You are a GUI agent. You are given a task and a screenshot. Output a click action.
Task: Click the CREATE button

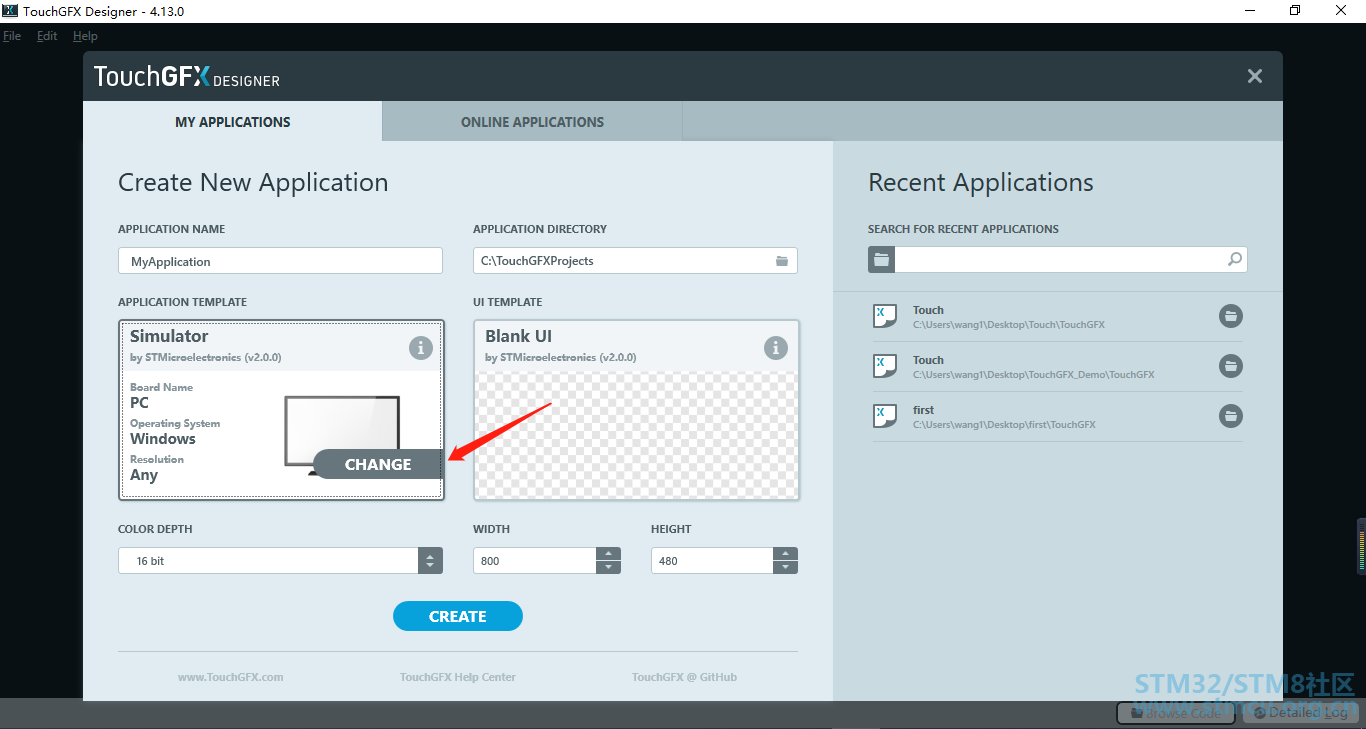pos(458,616)
